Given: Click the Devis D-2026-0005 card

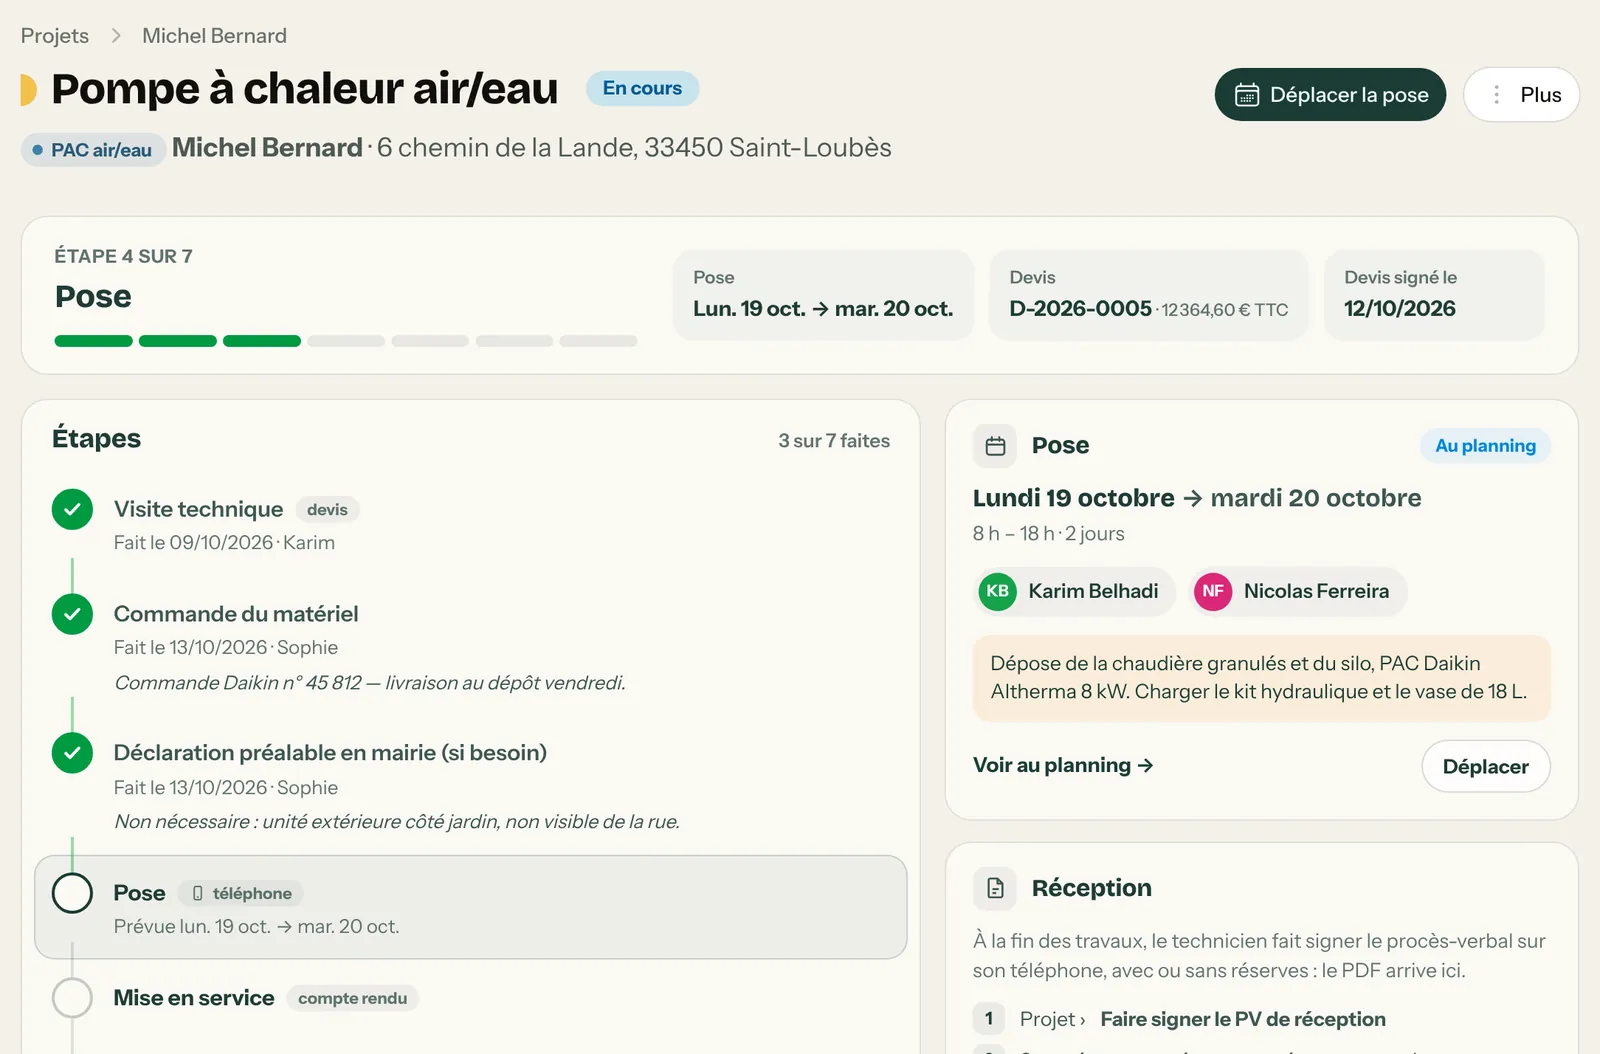Looking at the screenshot, I should pyautogui.click(x=1149, y=295).
